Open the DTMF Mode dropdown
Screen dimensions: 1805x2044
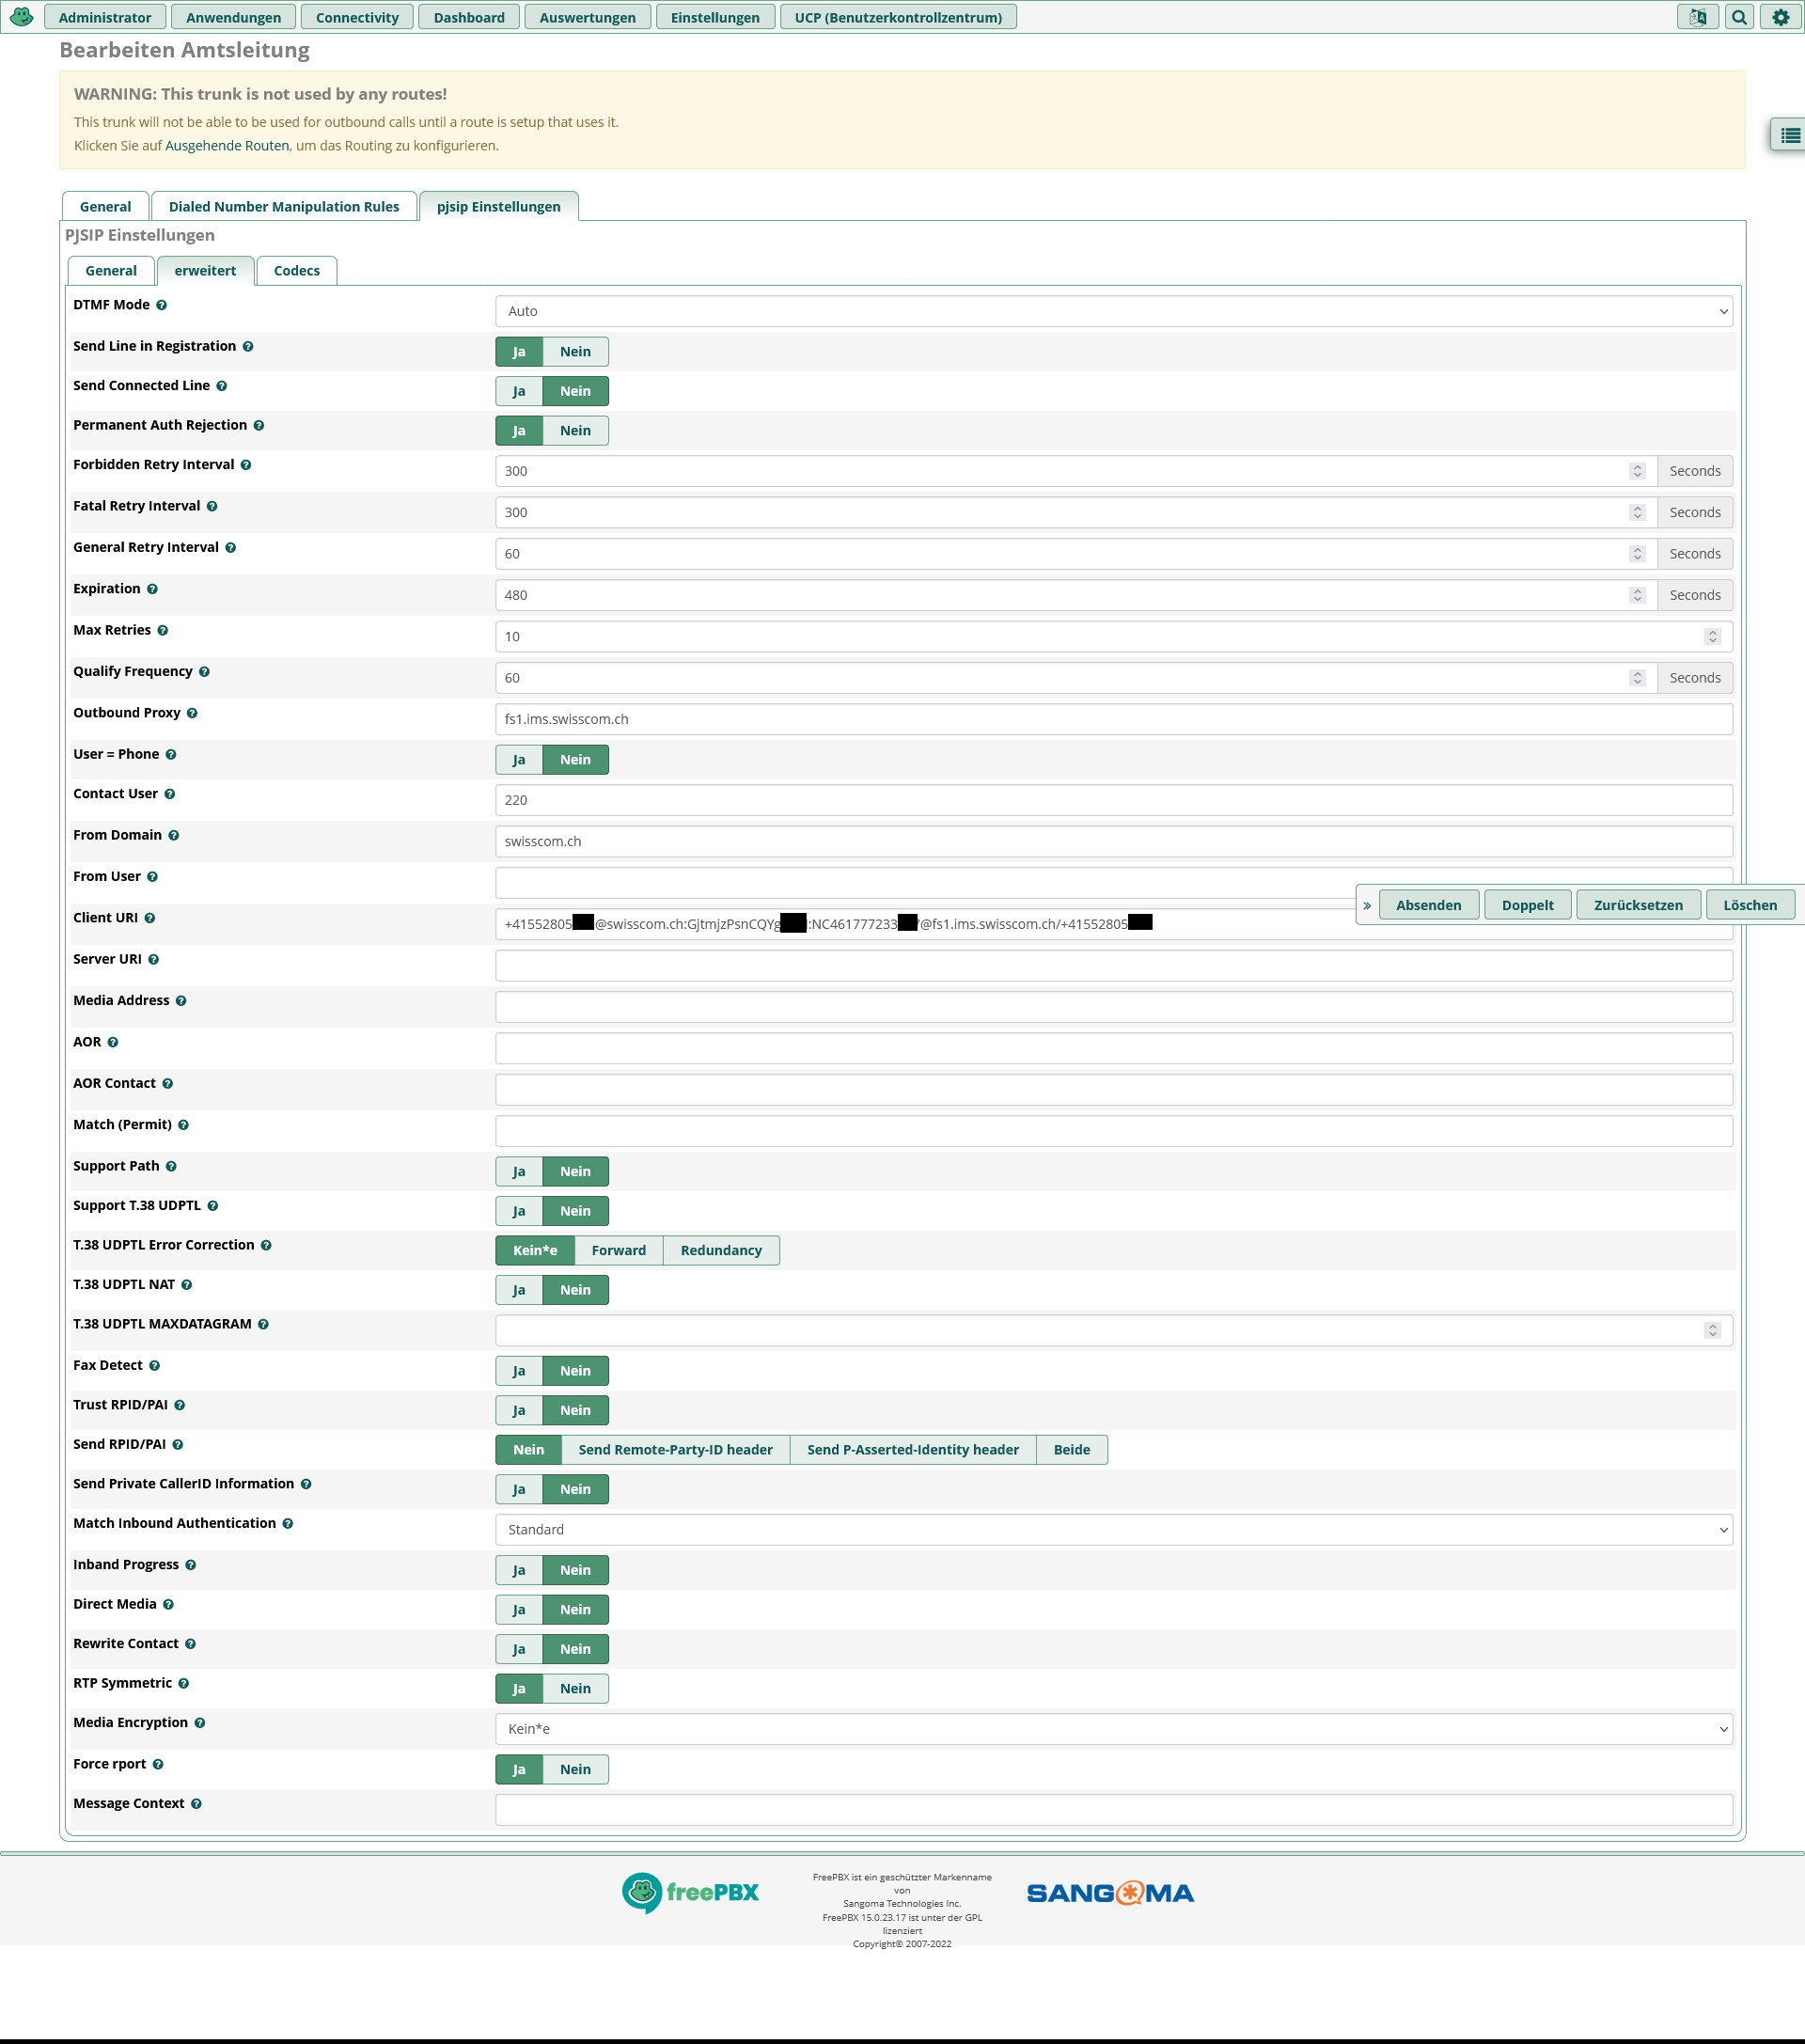pyautogui.click(x=1113, y=311)
